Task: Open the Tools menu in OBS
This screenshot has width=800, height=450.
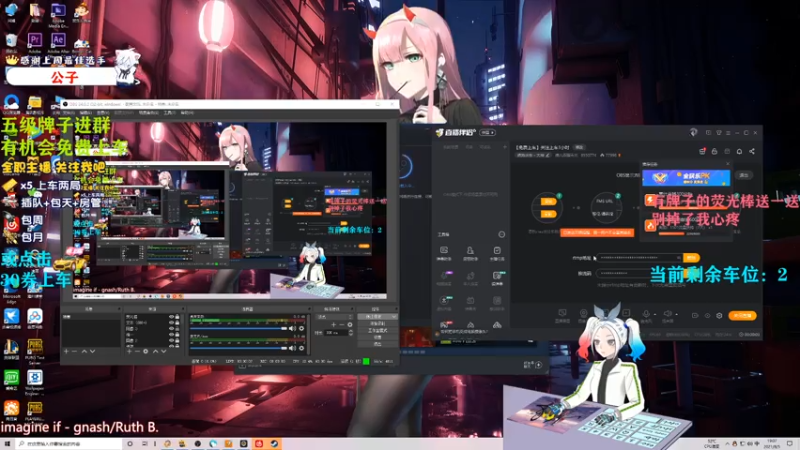Action: click(x=169, y=113)
